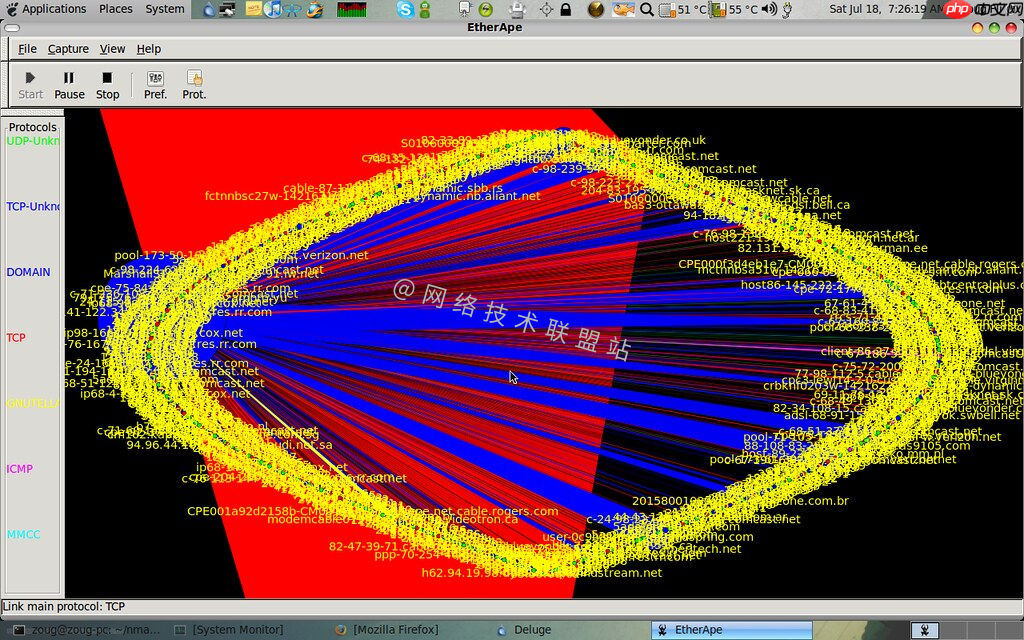Screen dimensions: 1024x640
Task: Open the File menu
Action: click(27, 49)
